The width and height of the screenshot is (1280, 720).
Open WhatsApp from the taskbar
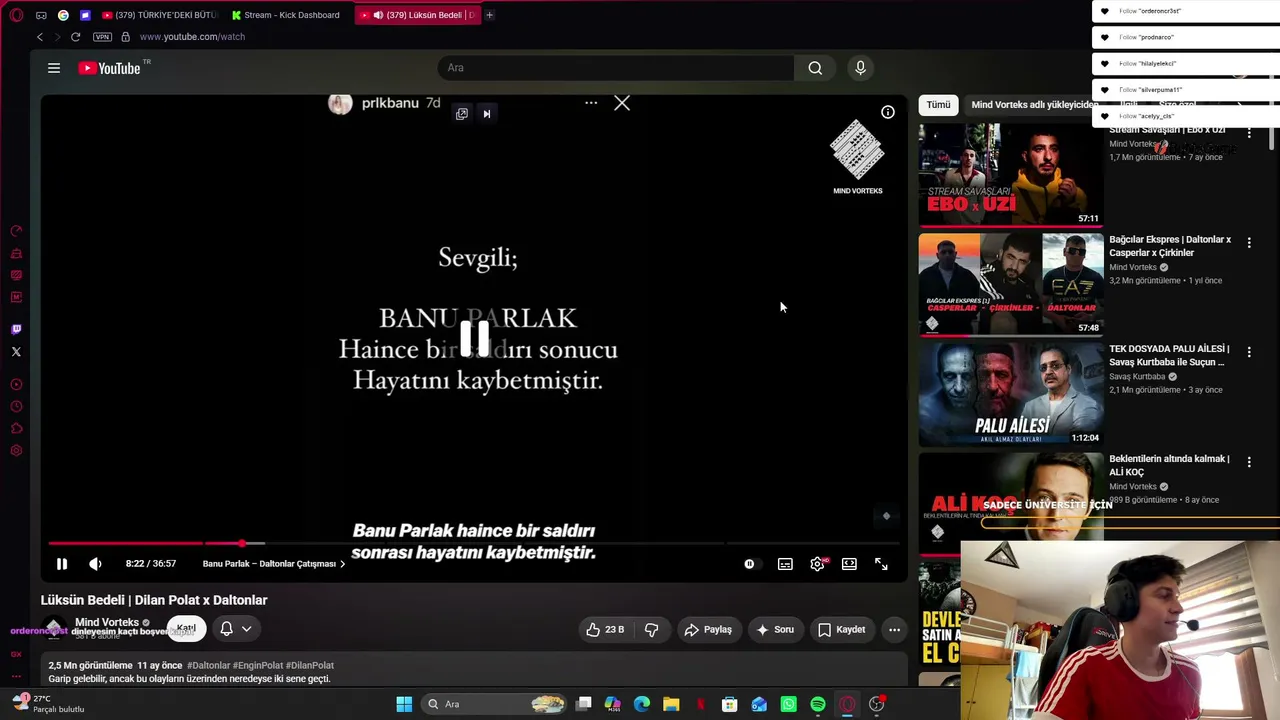pyautogui.click(x=789, y=704)
